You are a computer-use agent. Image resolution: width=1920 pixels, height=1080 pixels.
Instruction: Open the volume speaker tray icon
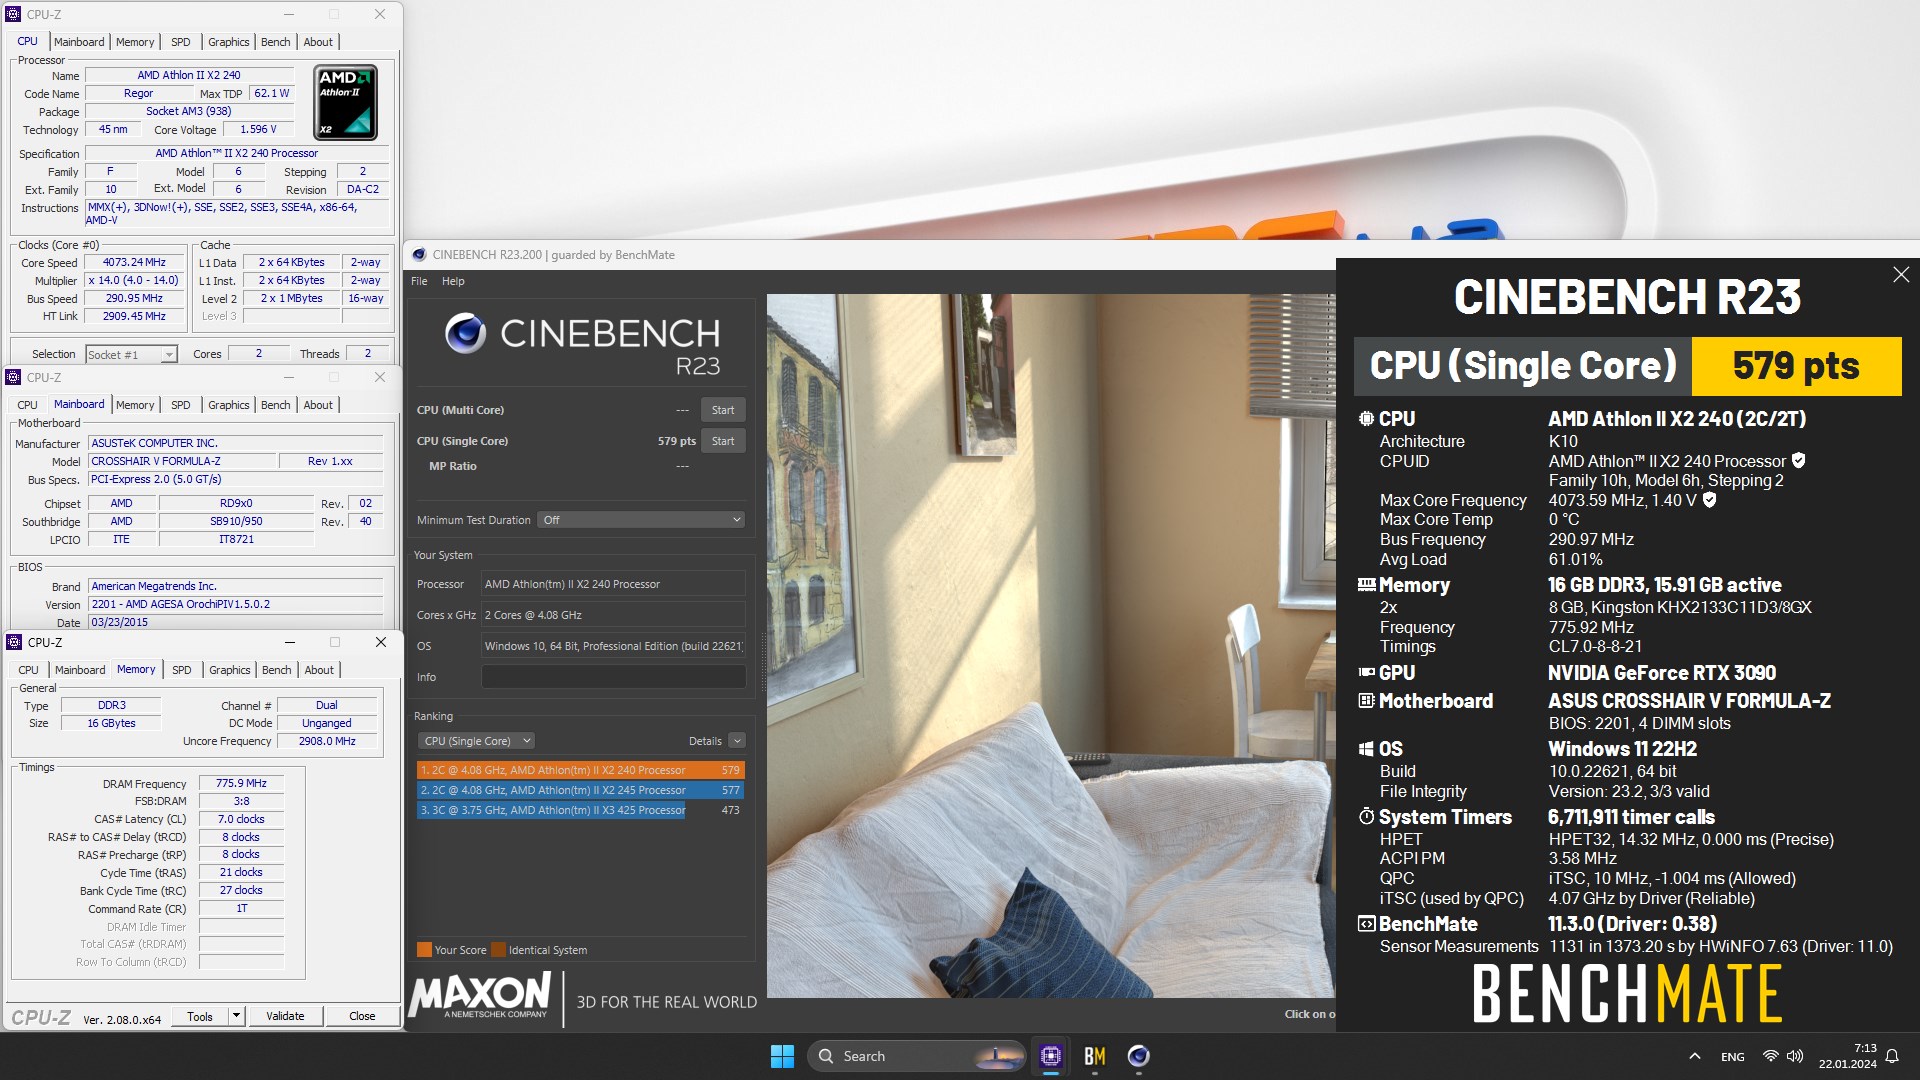(1795, 1056)
